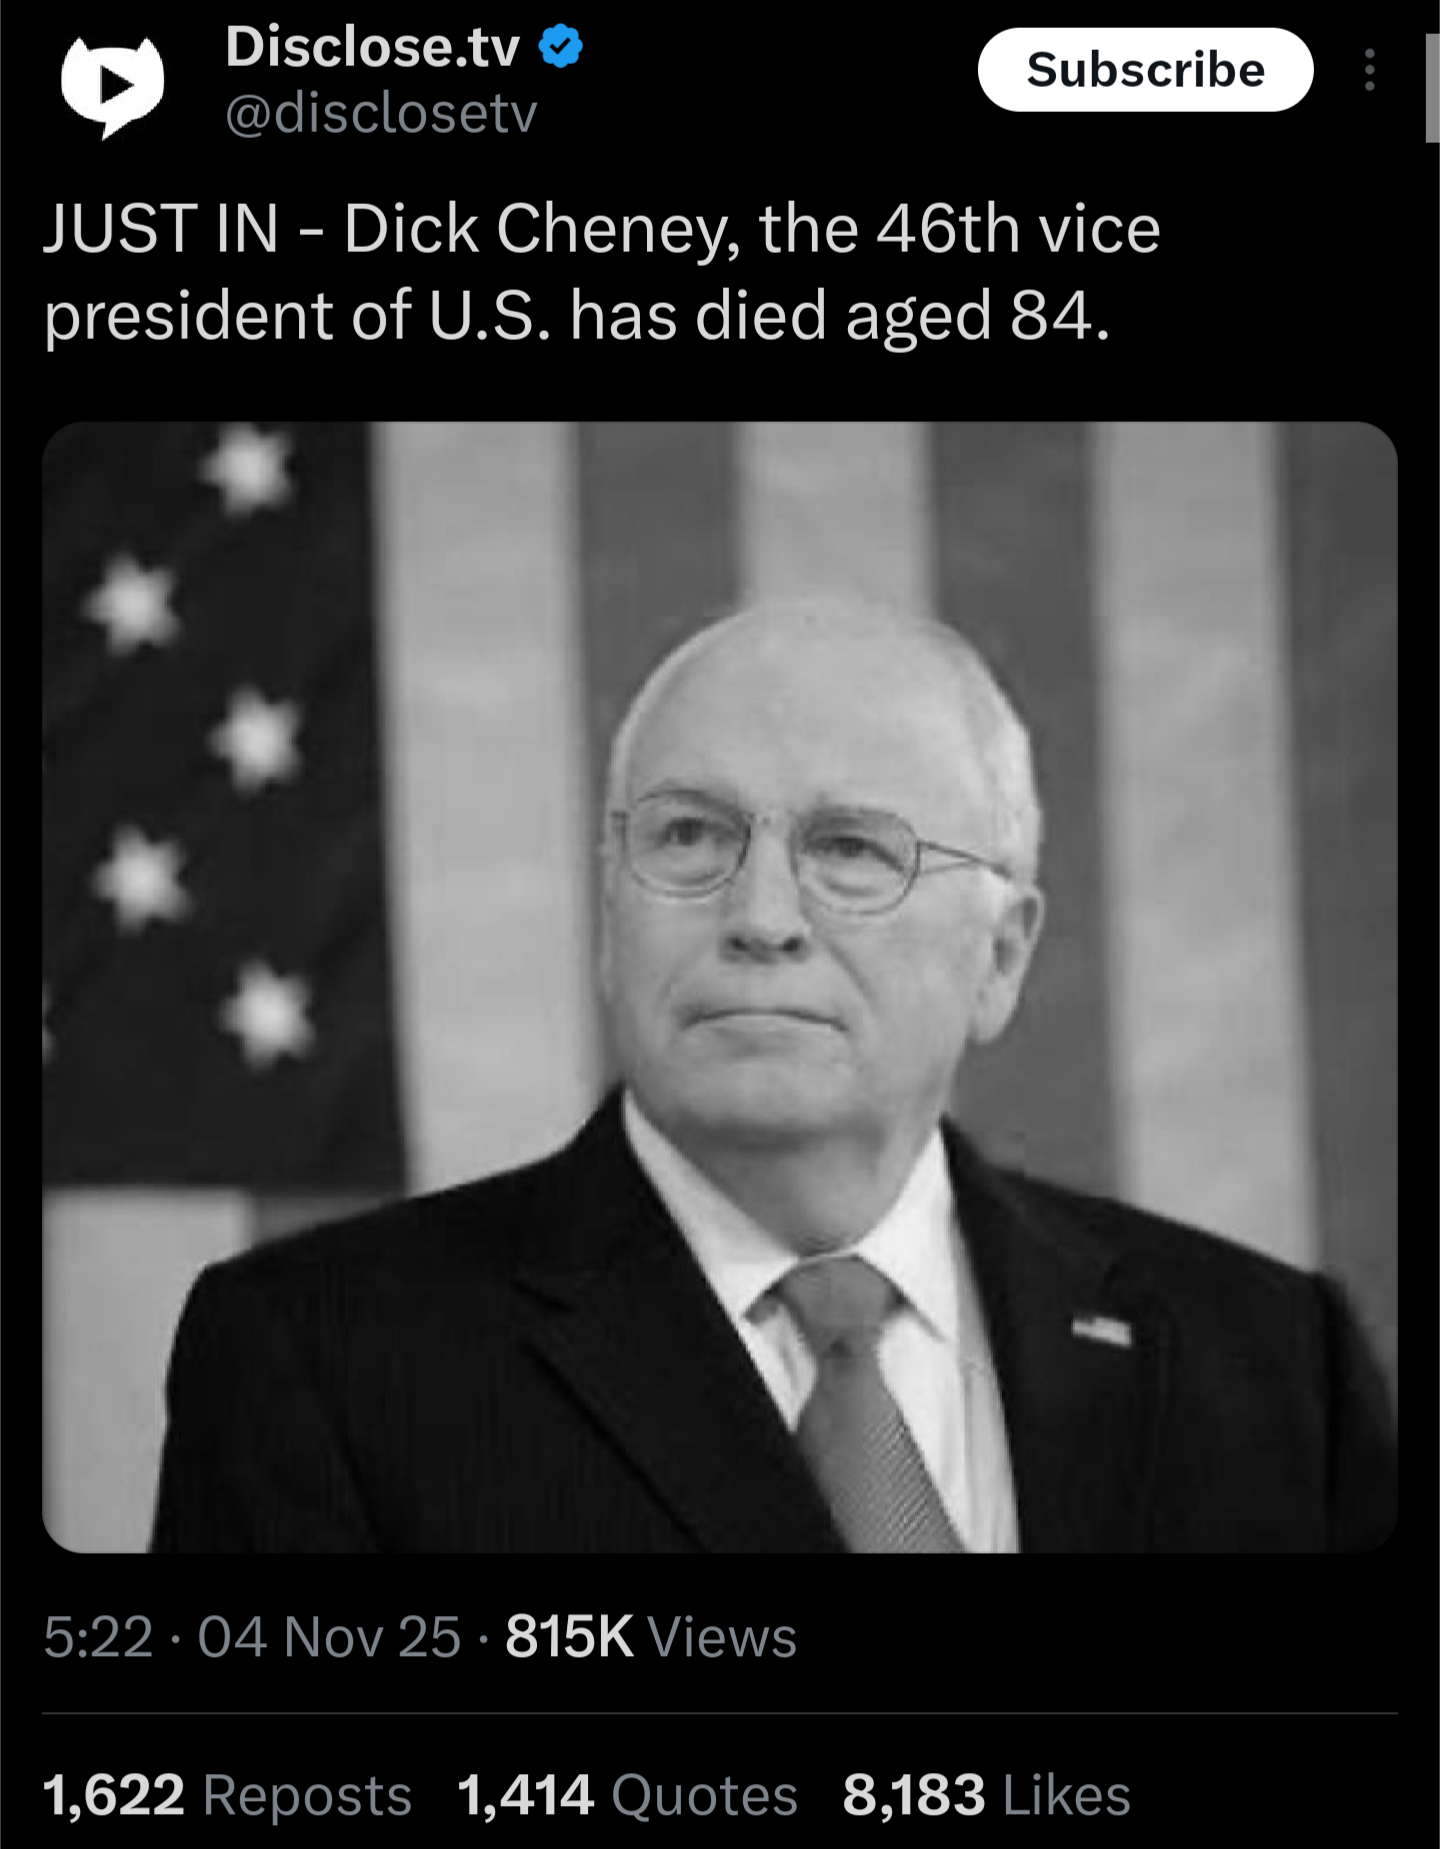Click the word "Quotes" label
This screenshot has width=1440, height=1849.
pyautogui.click(x=705, y=1795)
